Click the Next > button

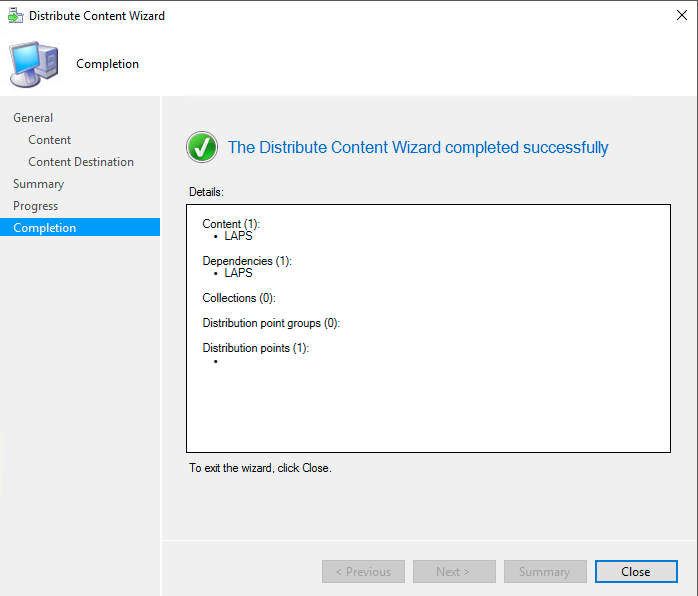(454, 572)
